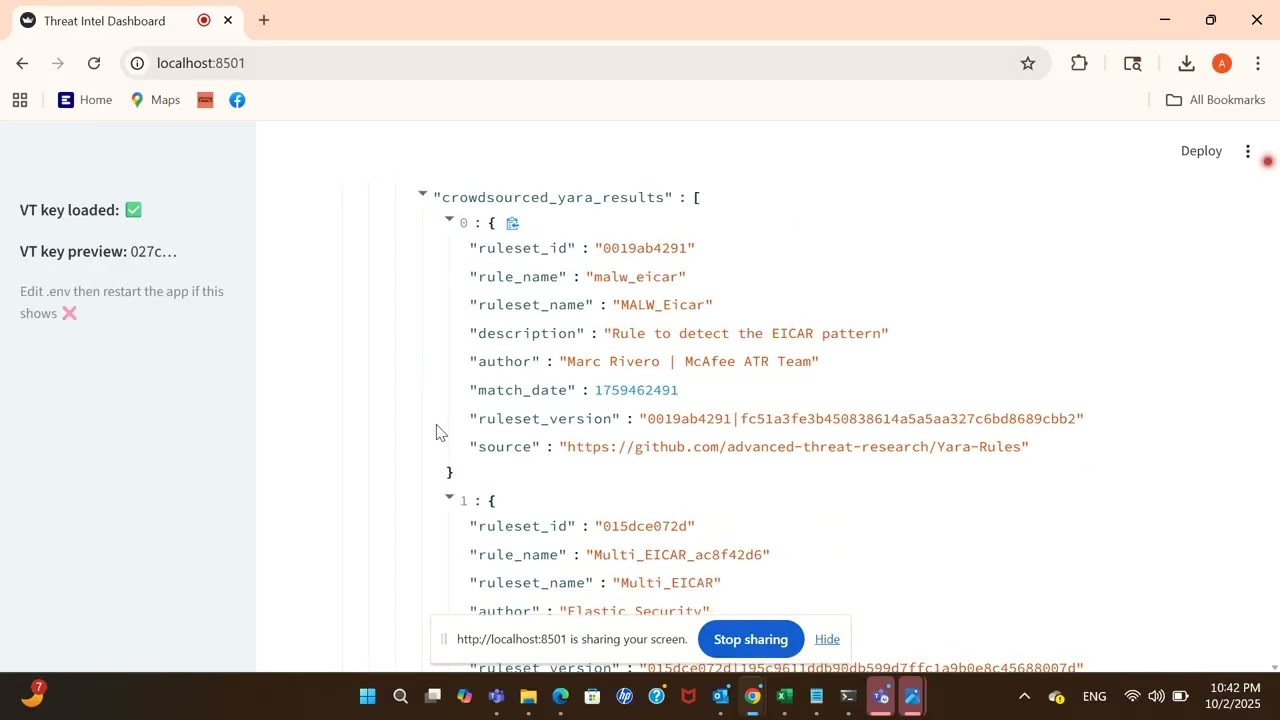Open Chrome downloads panel
1280x720 pixels.
point(1186,63)
